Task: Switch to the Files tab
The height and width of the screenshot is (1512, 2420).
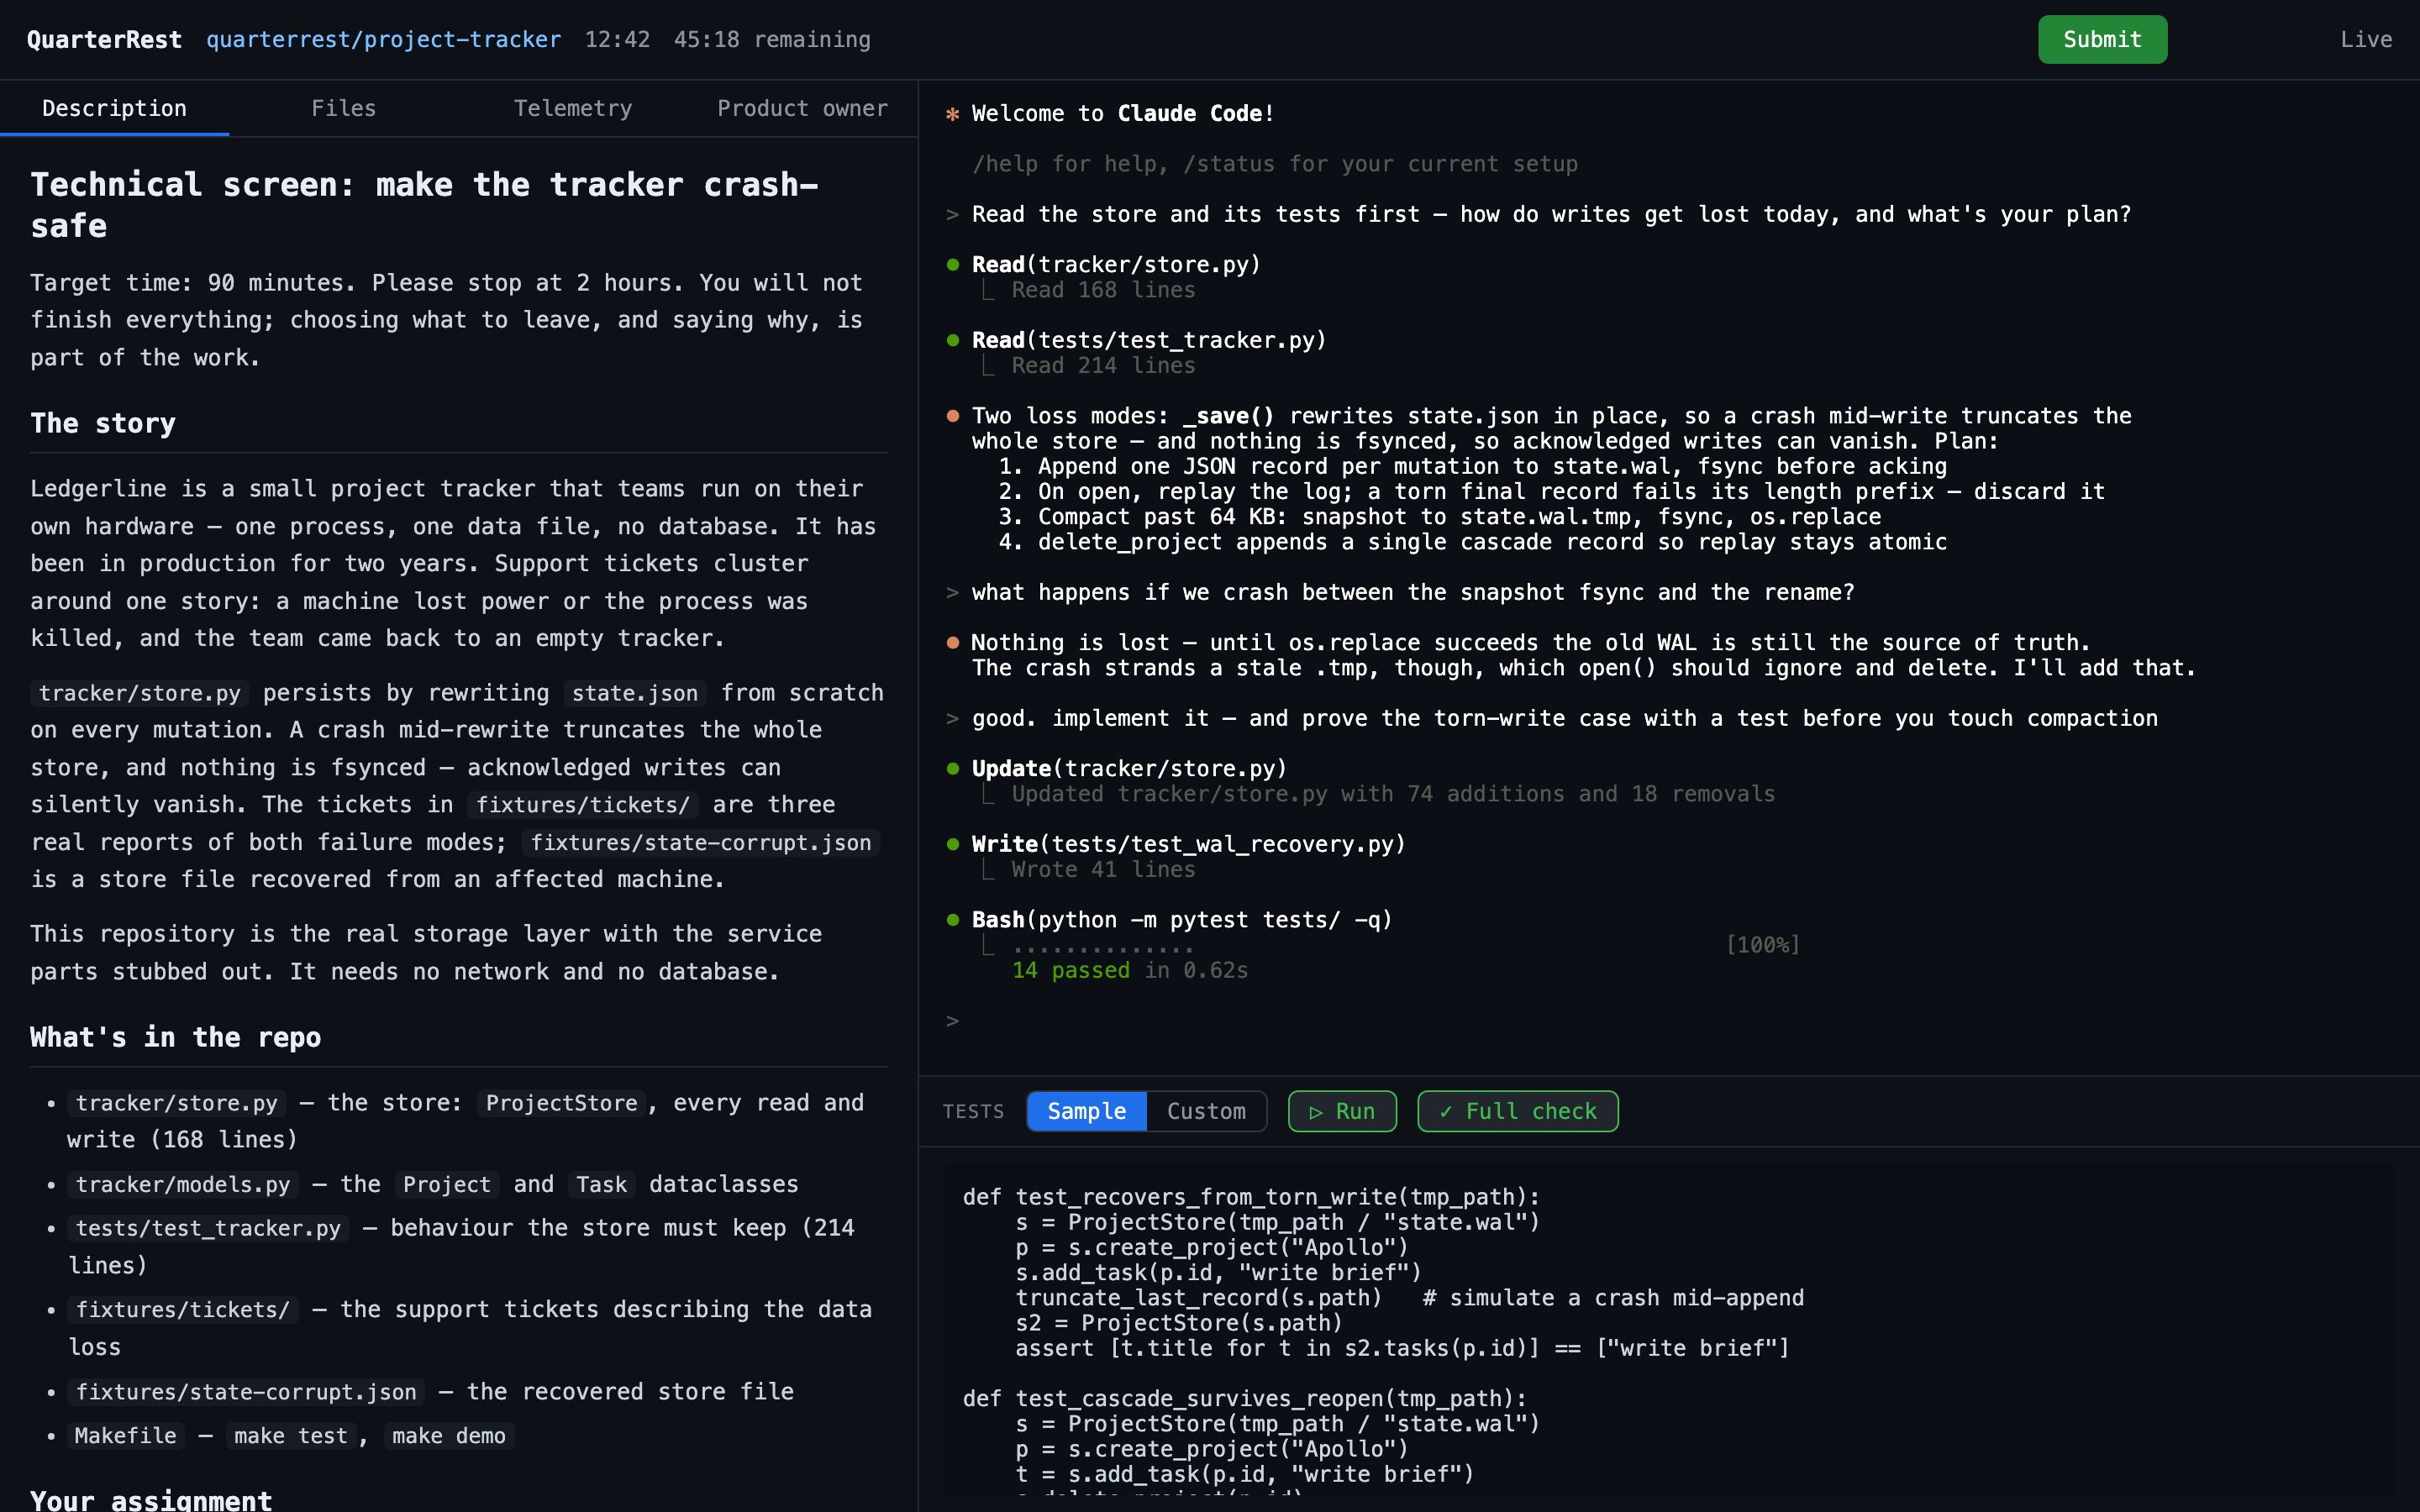Action: 343,108
